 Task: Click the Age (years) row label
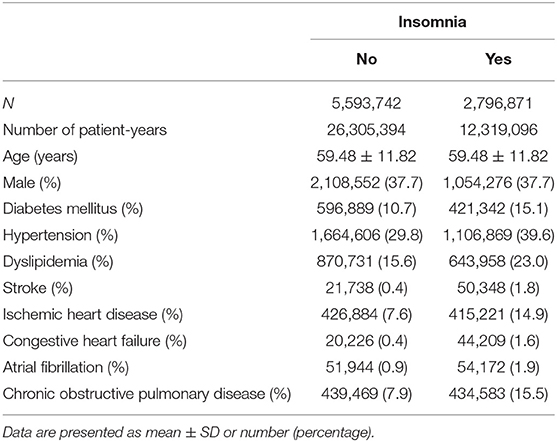(x=40, y=157)
